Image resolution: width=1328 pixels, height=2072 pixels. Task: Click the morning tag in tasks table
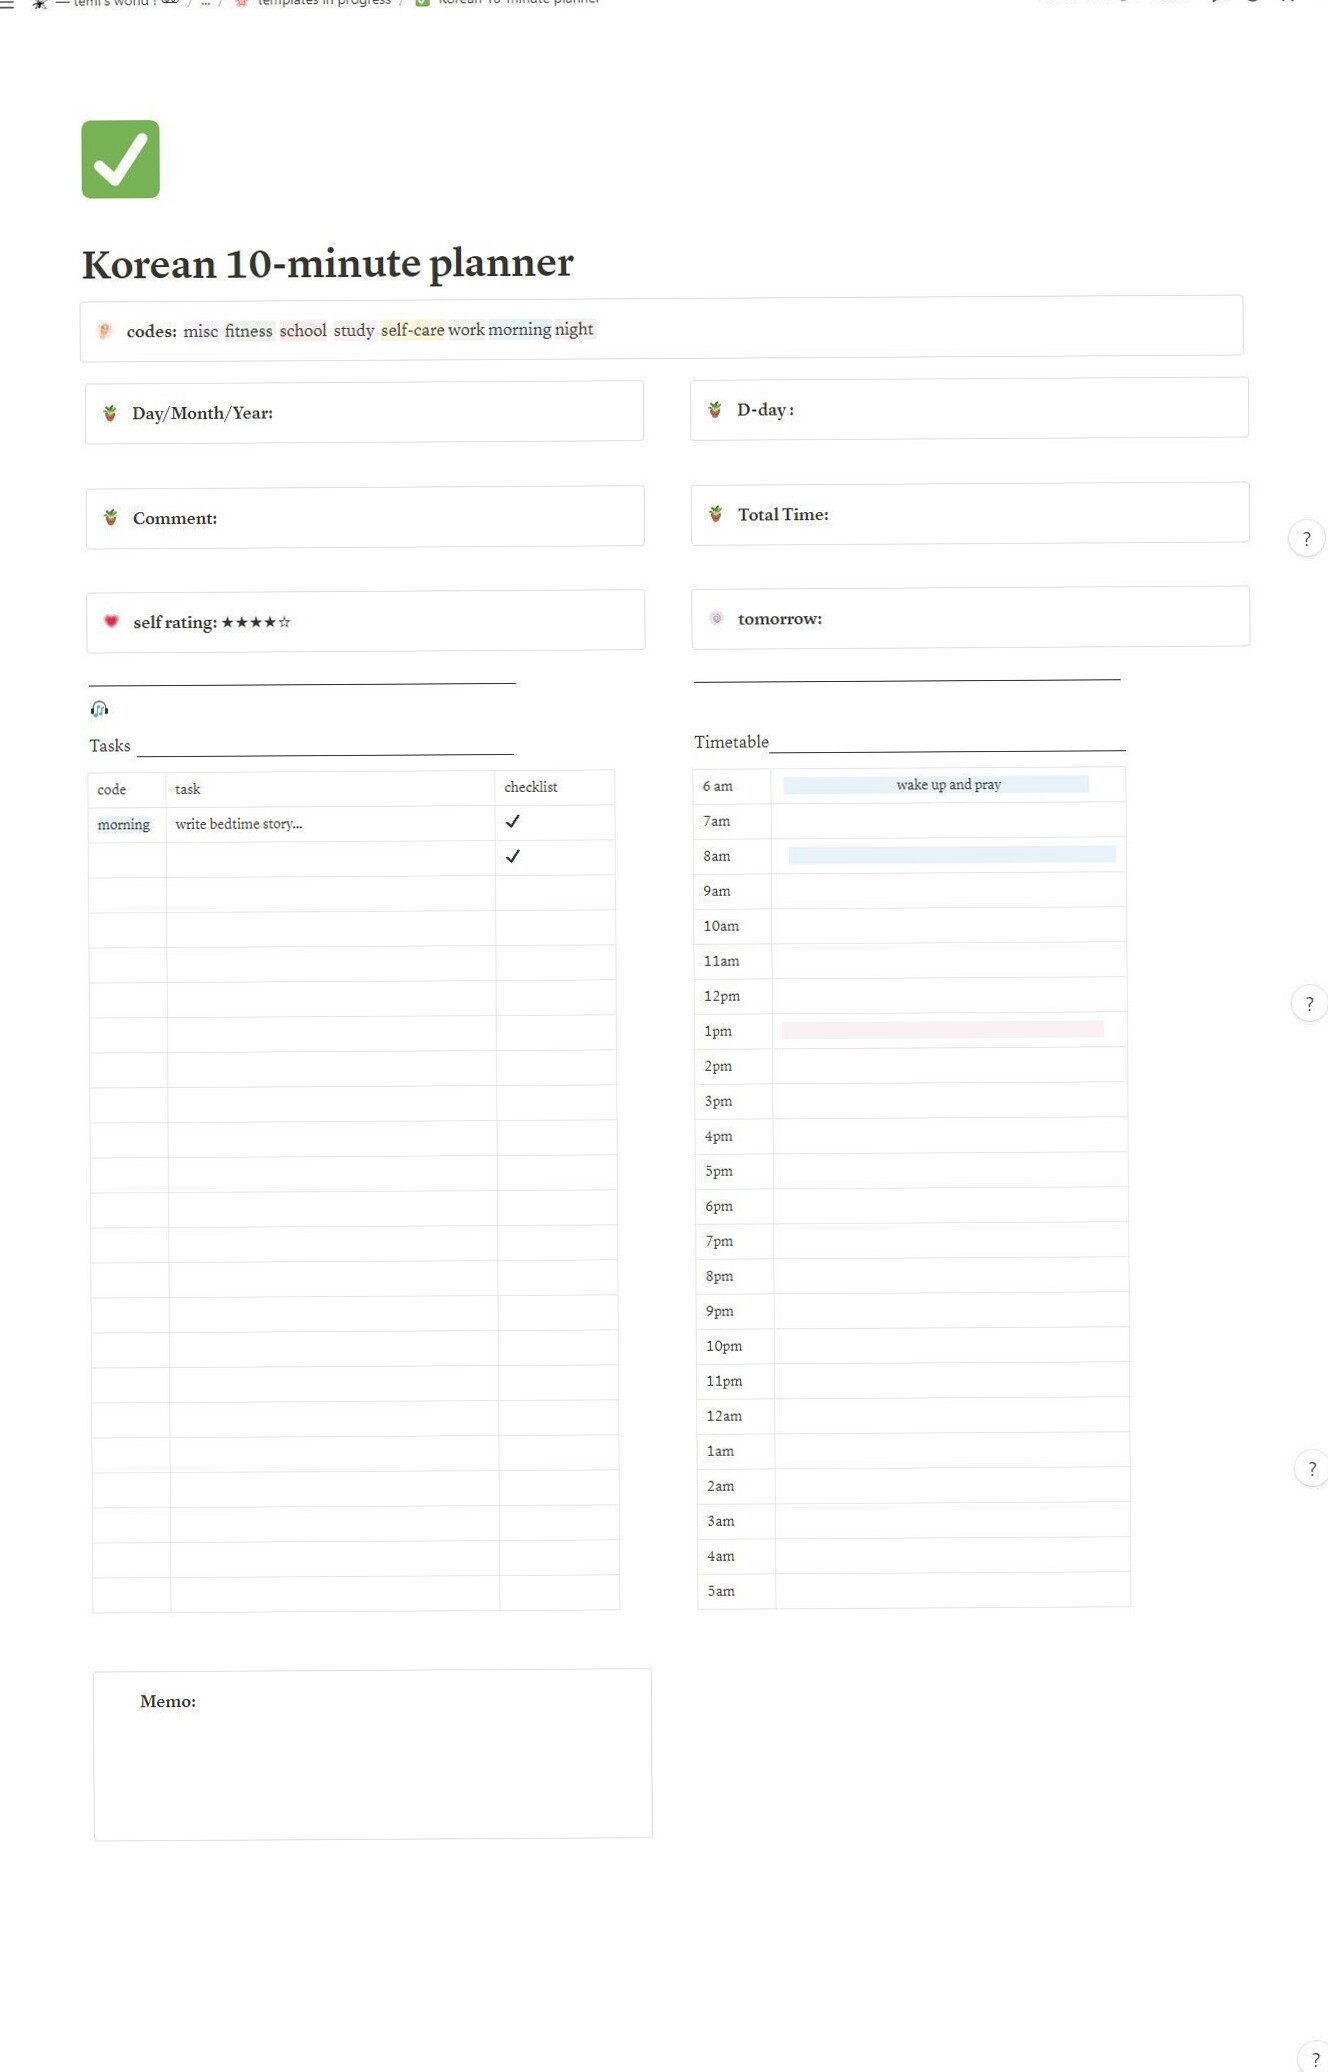tap(124, 824)
